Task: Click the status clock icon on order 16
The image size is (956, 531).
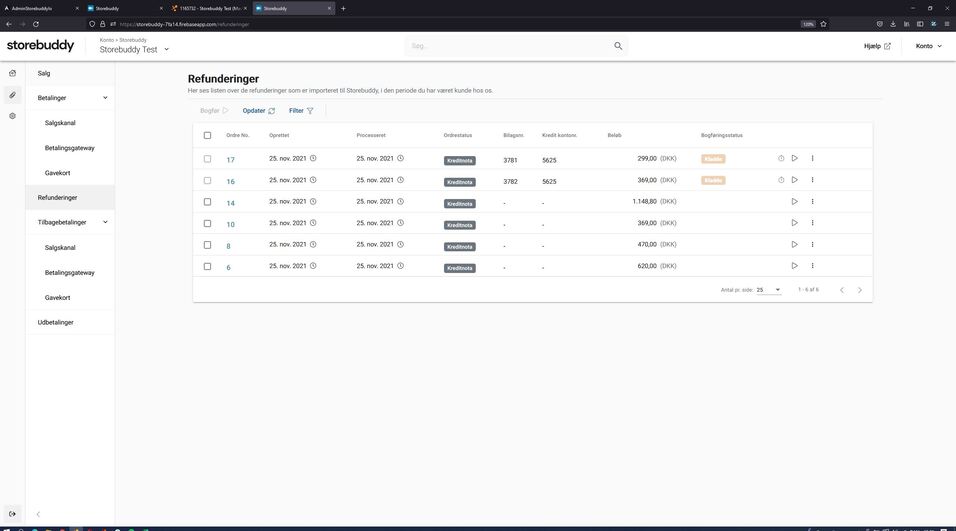Action: pos(781,180)
